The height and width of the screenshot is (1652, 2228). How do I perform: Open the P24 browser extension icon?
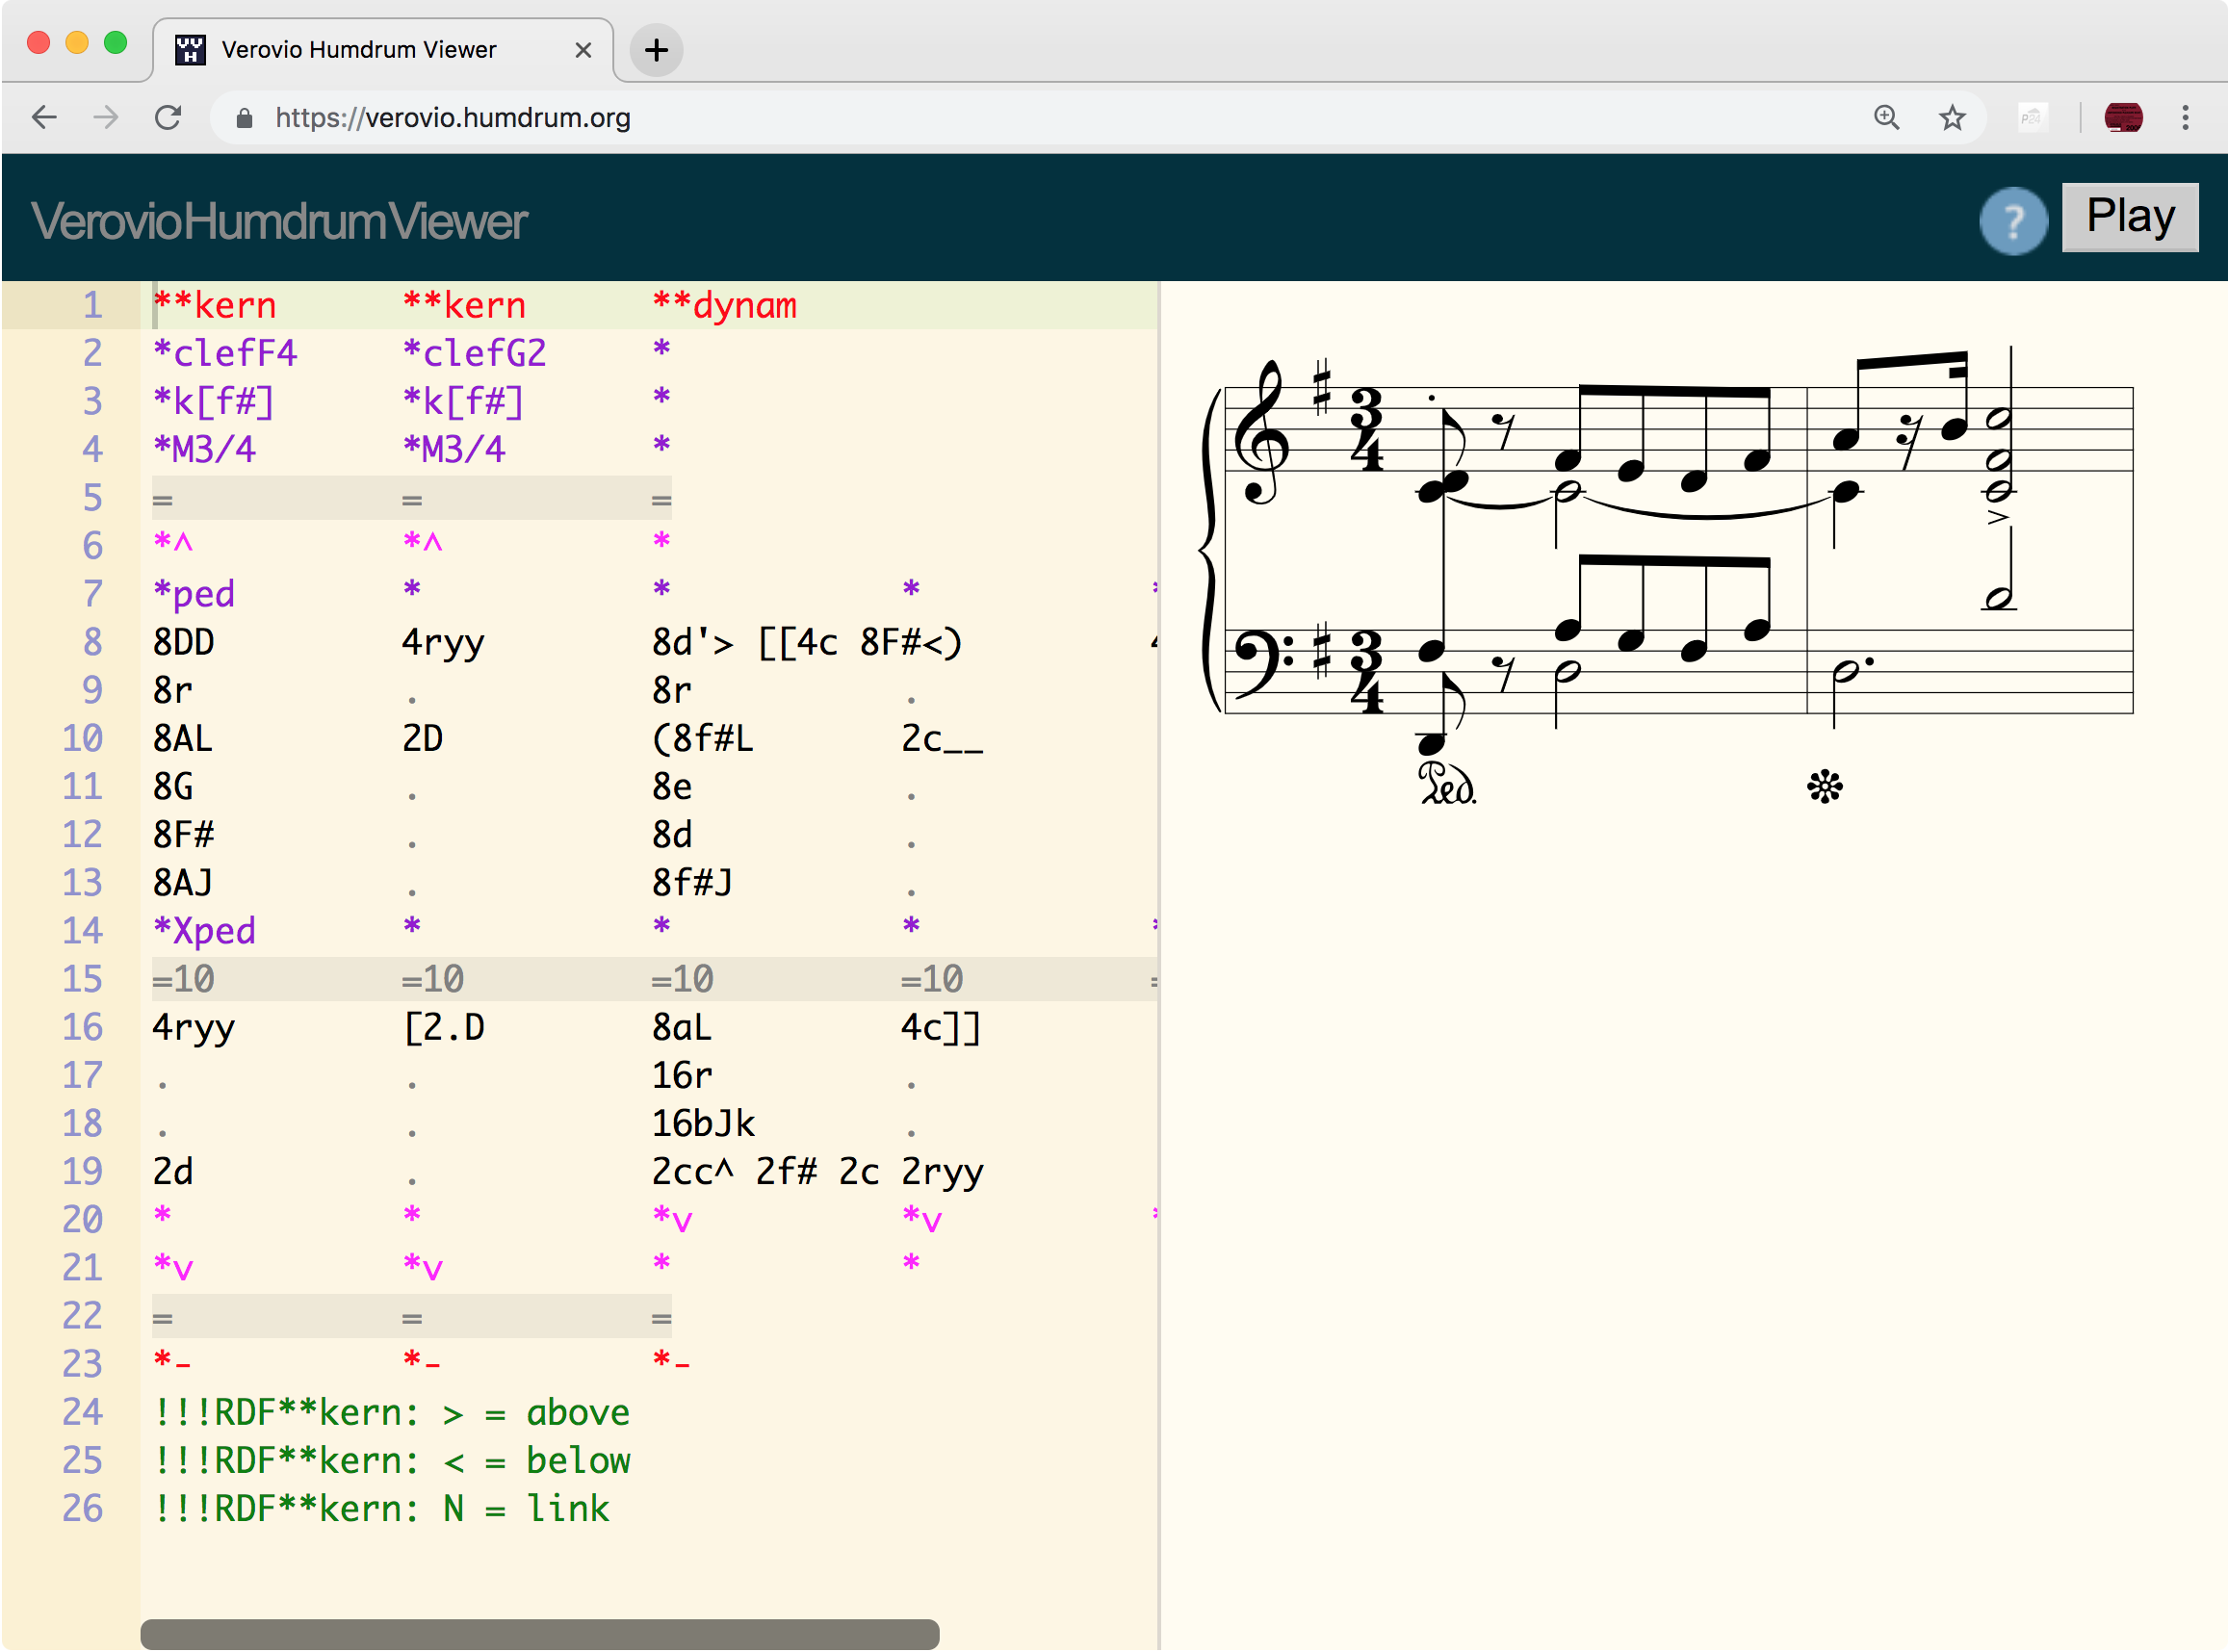point(2031,117)
